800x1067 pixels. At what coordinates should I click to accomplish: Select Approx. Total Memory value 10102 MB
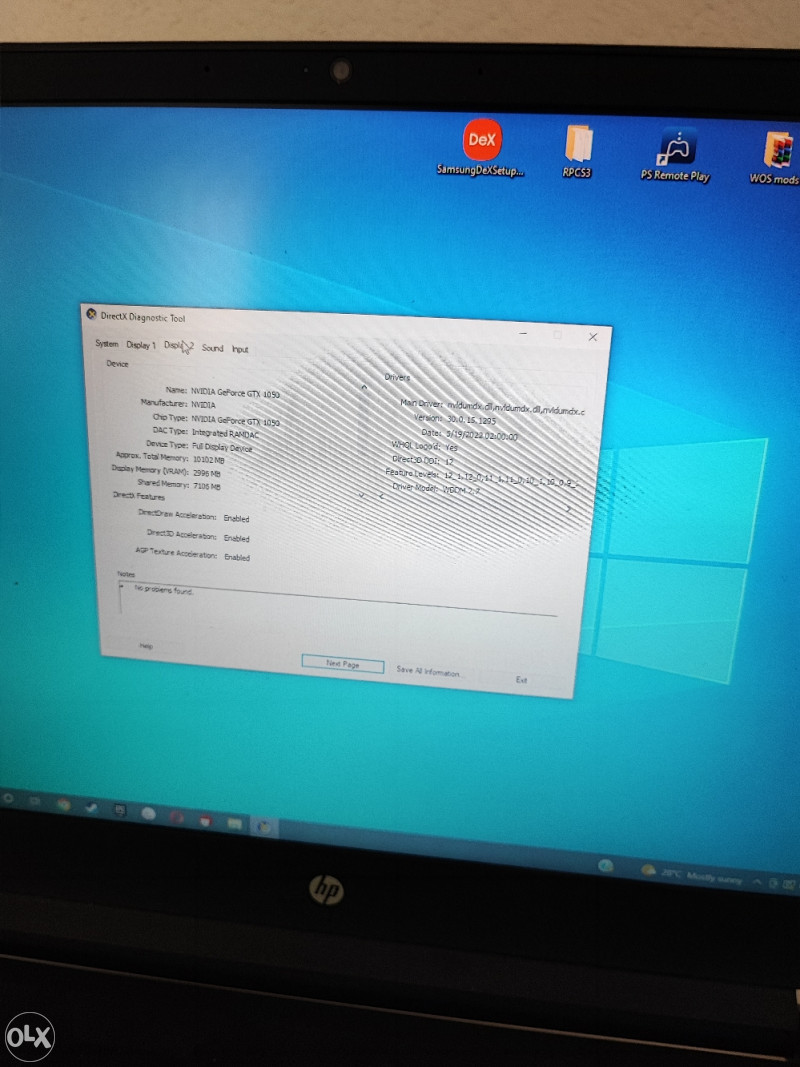[x=209, y=459]
